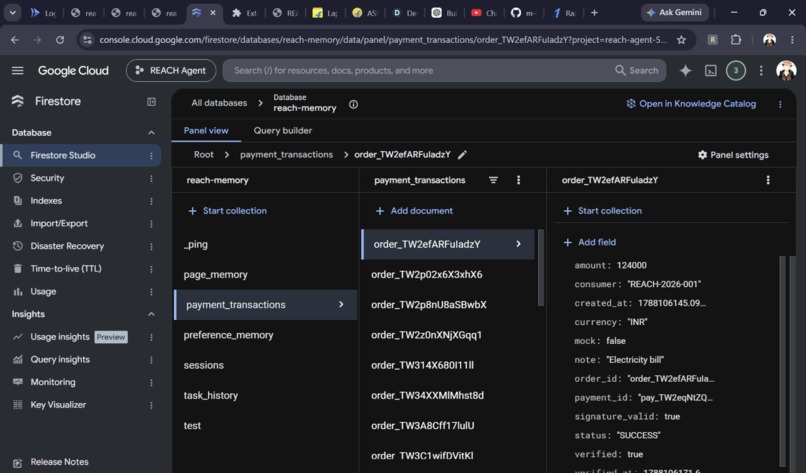The image size is (806, 473).
Task: Start collection in reach-memory panel
Action: [x=228, y=211]
